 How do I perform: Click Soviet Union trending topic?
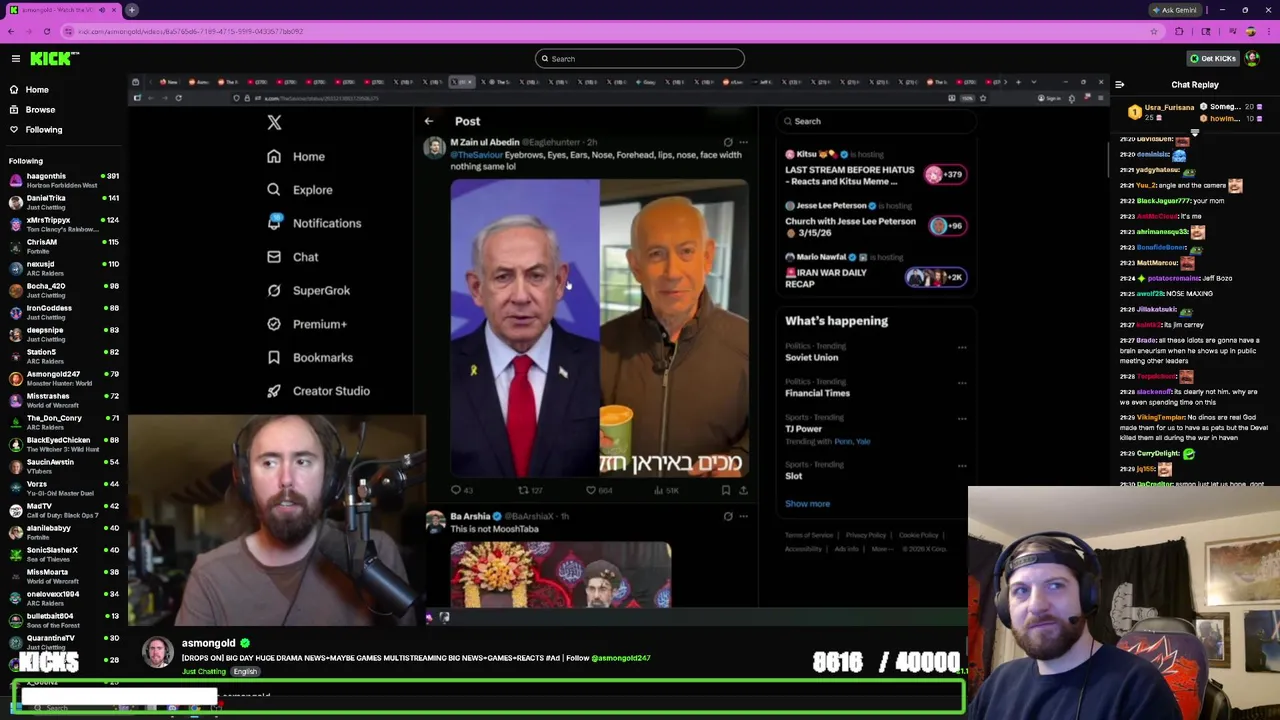(x=811, y=357)
